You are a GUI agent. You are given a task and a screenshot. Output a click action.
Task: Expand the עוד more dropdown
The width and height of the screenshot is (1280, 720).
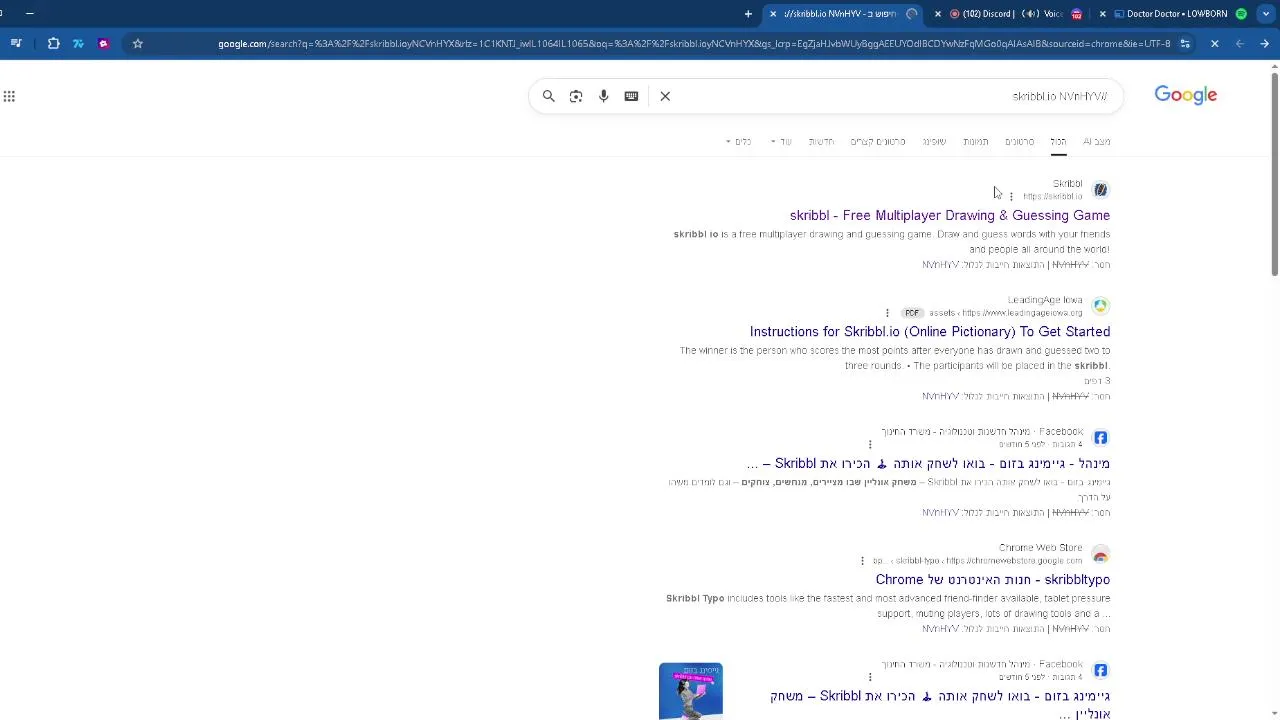pyautogui.click(x=781, y=142)
